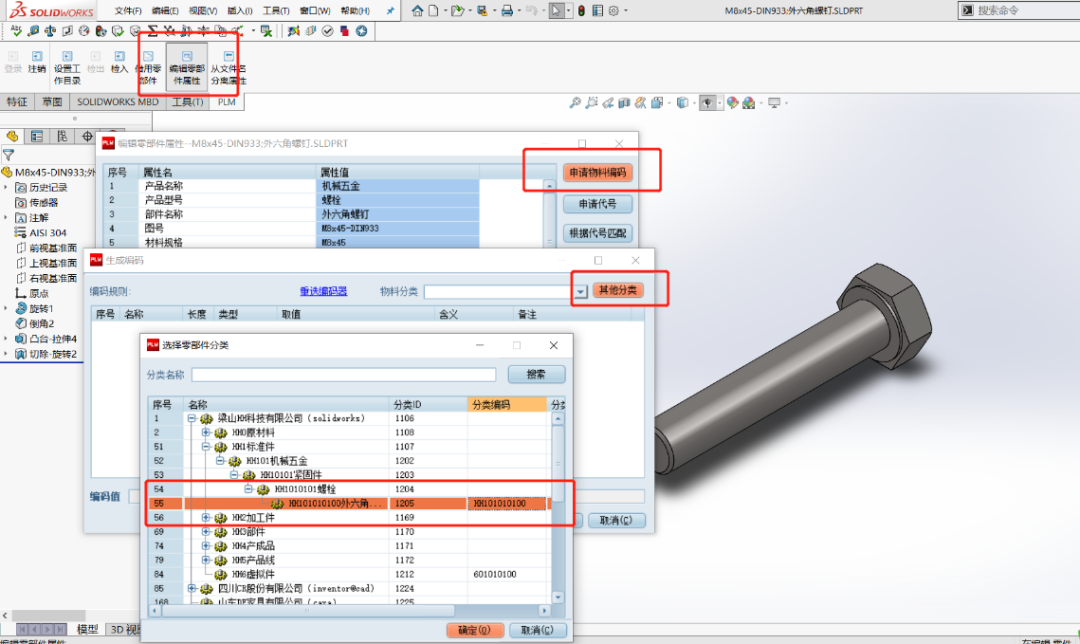The width and height of the screenshot is (1080, 644).
Task: Expand the HH2加工件 tree node
Action: pos(205,517)
